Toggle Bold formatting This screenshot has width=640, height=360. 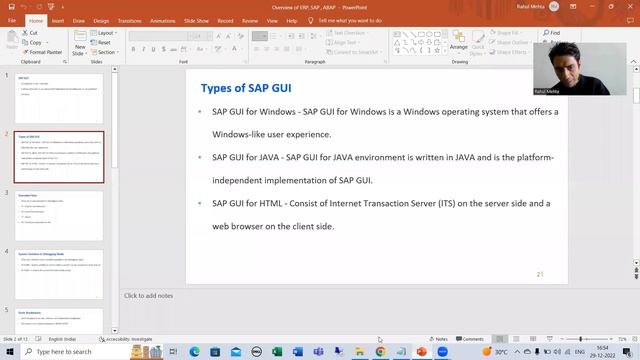coord(133,49)
